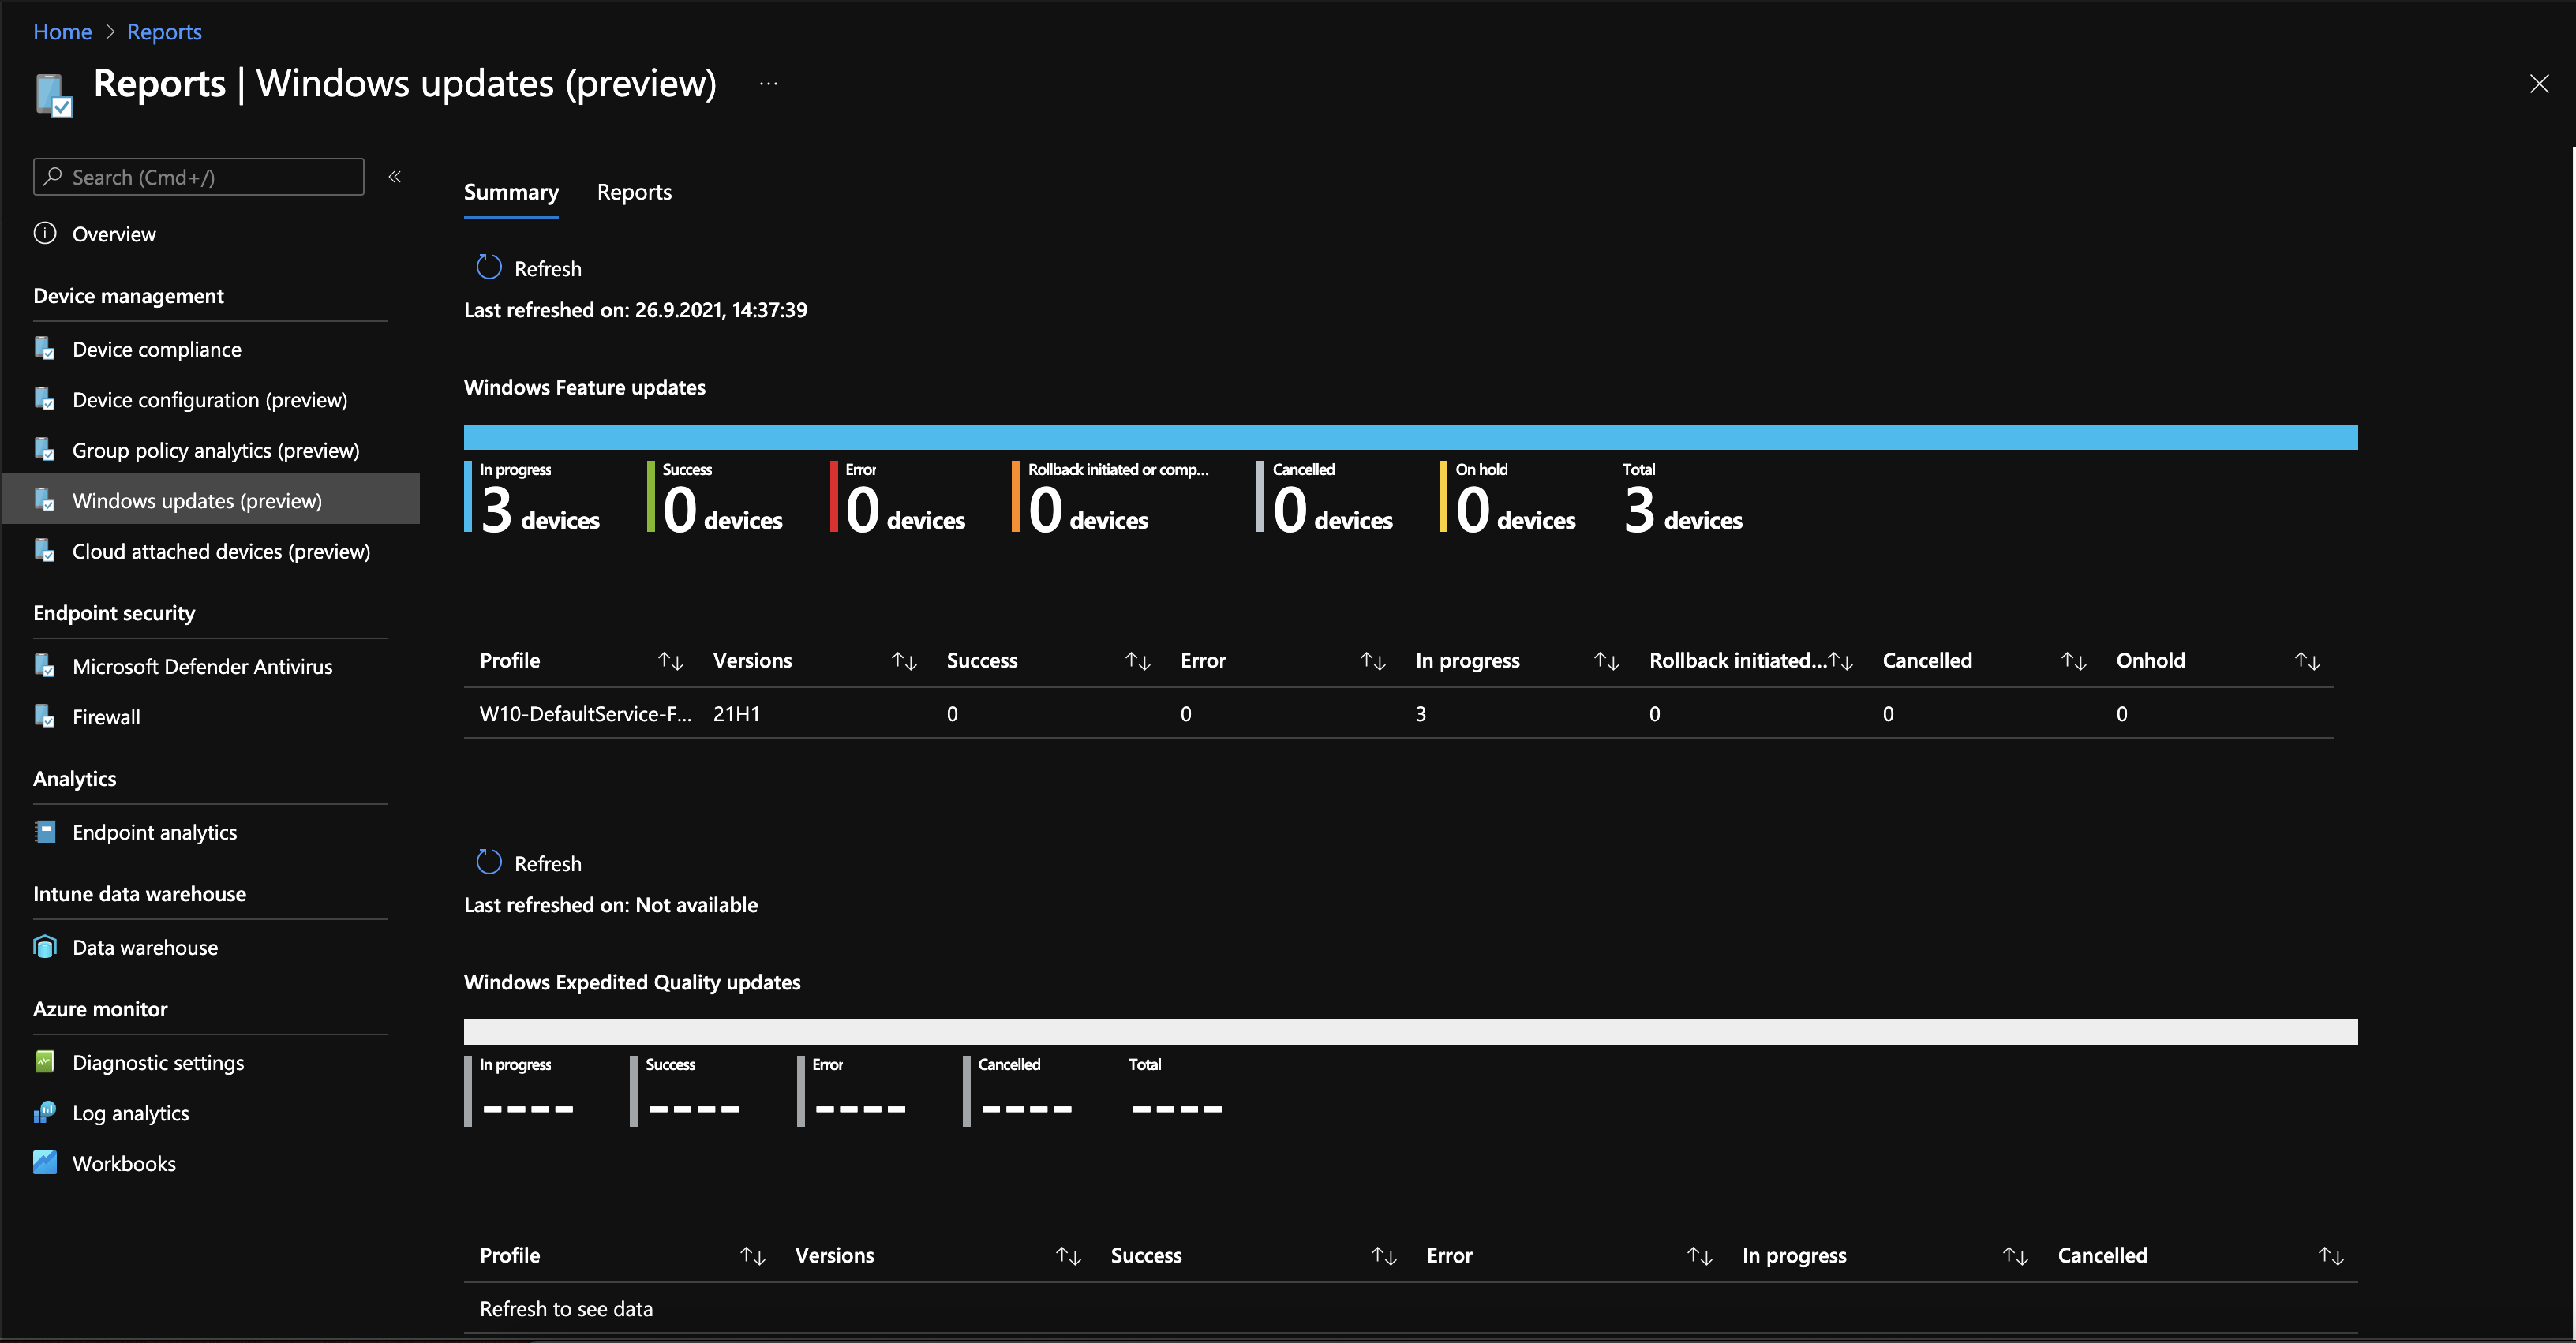Viewport: 2576px width, 1343px height.
Task: Click the search magnifier icon
Action: [x=53, y=176]
